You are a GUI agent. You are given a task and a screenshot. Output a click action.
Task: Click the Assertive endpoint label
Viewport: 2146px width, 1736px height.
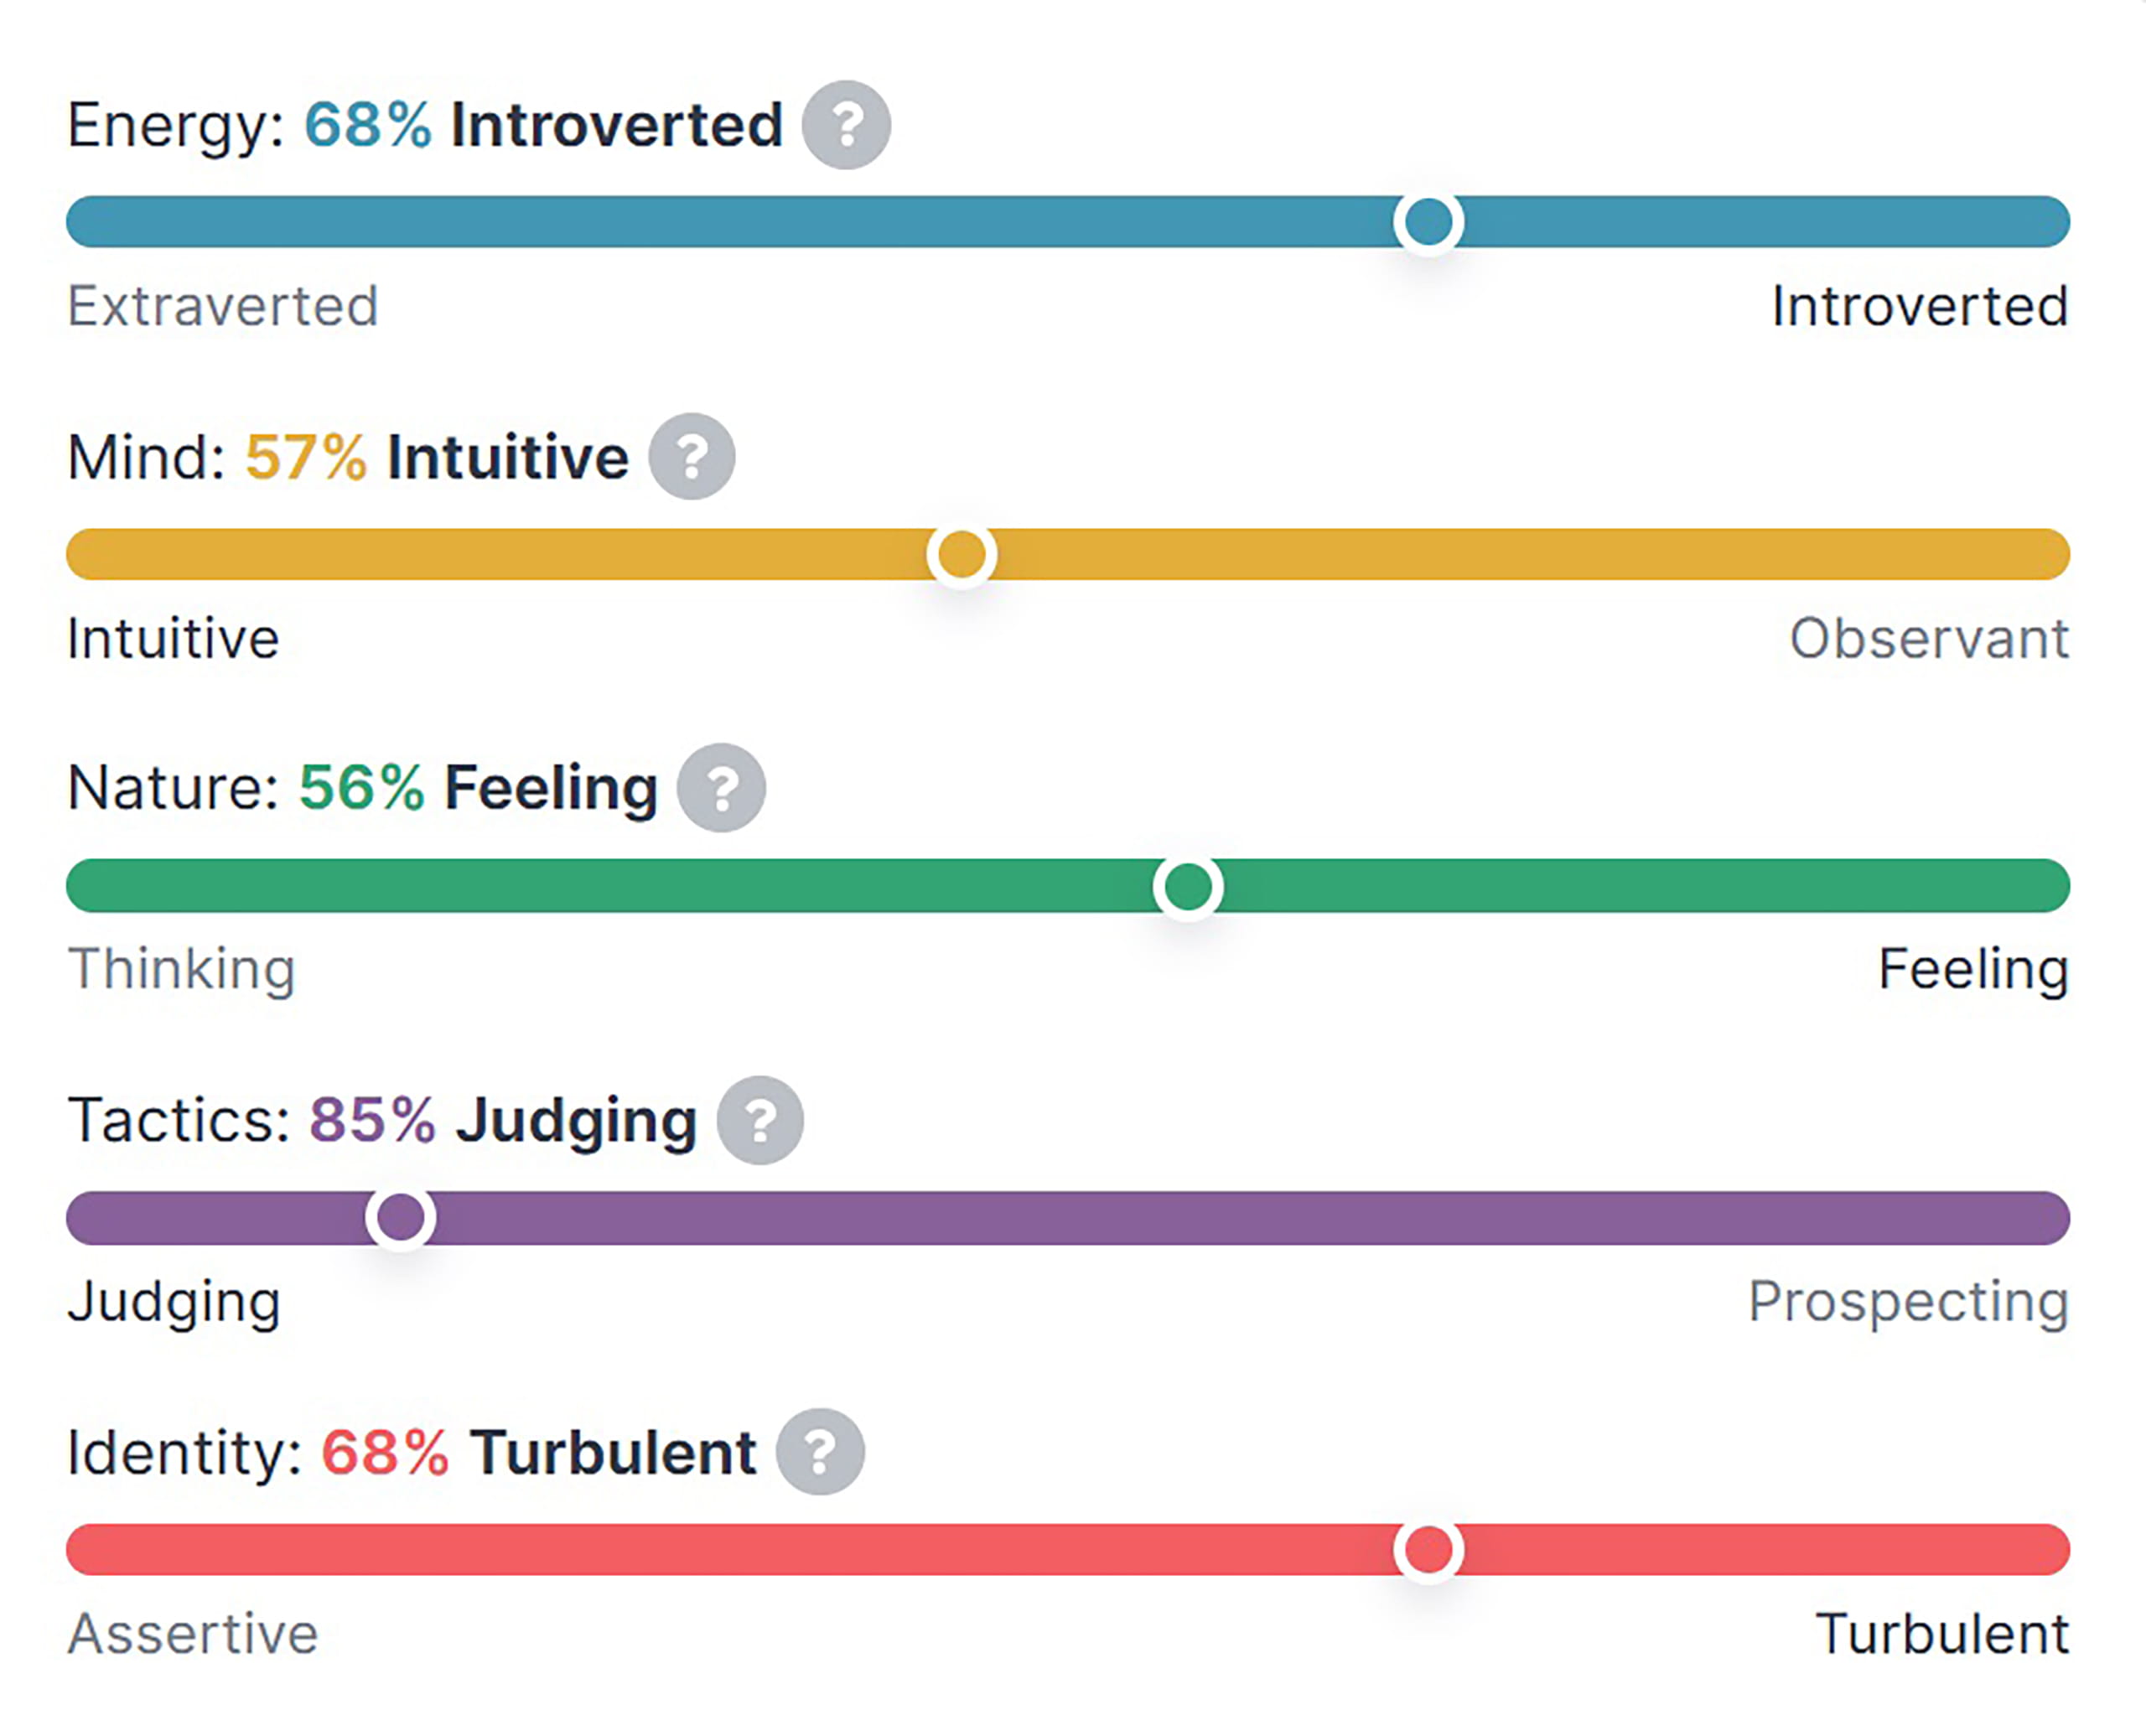pos(192,1632)
